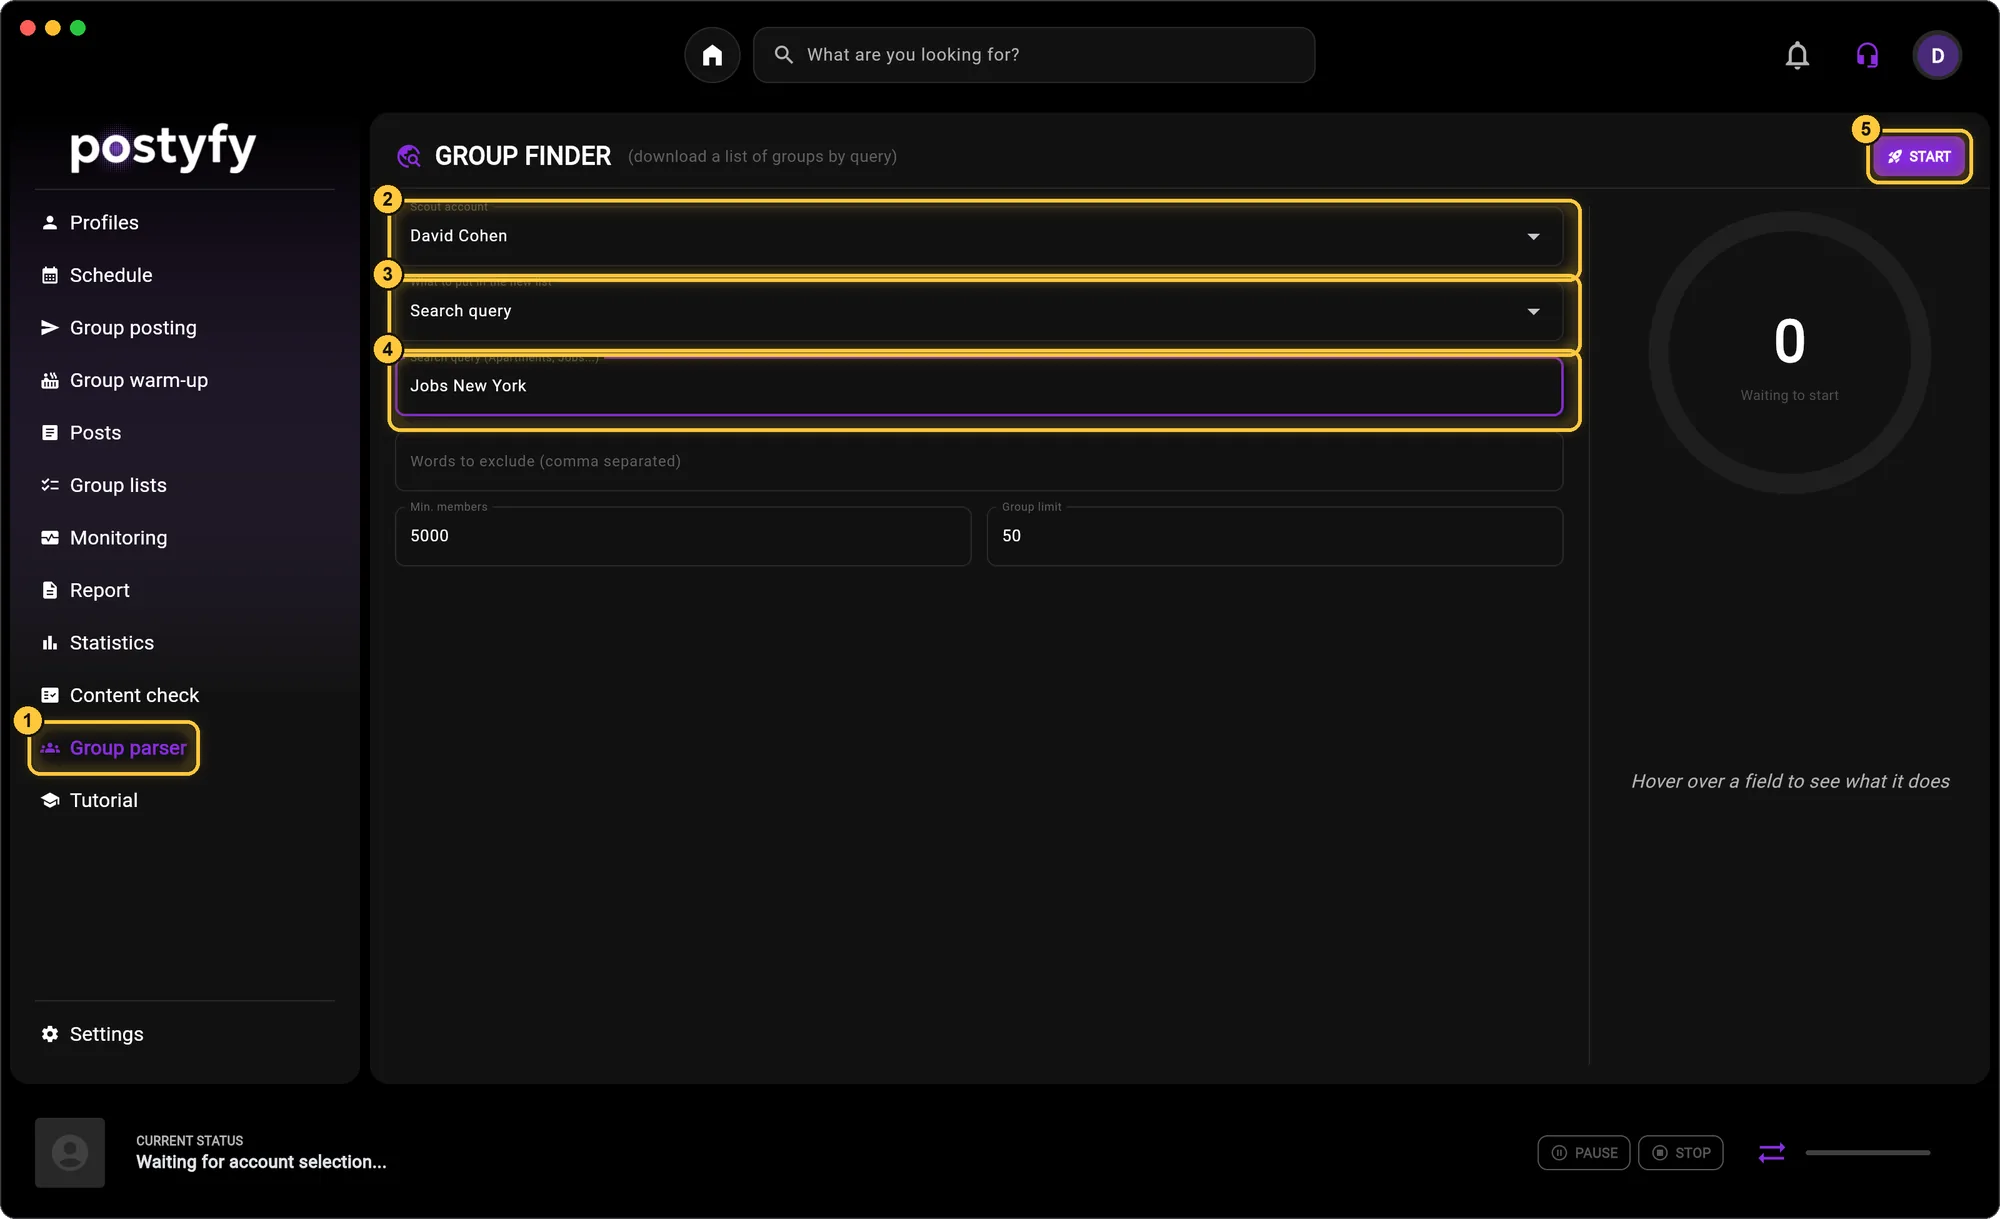Screen dimensions: 2000x1219
Task: Click the Schedule calendar icon in the sidebar
Action: tap(49, 275)
